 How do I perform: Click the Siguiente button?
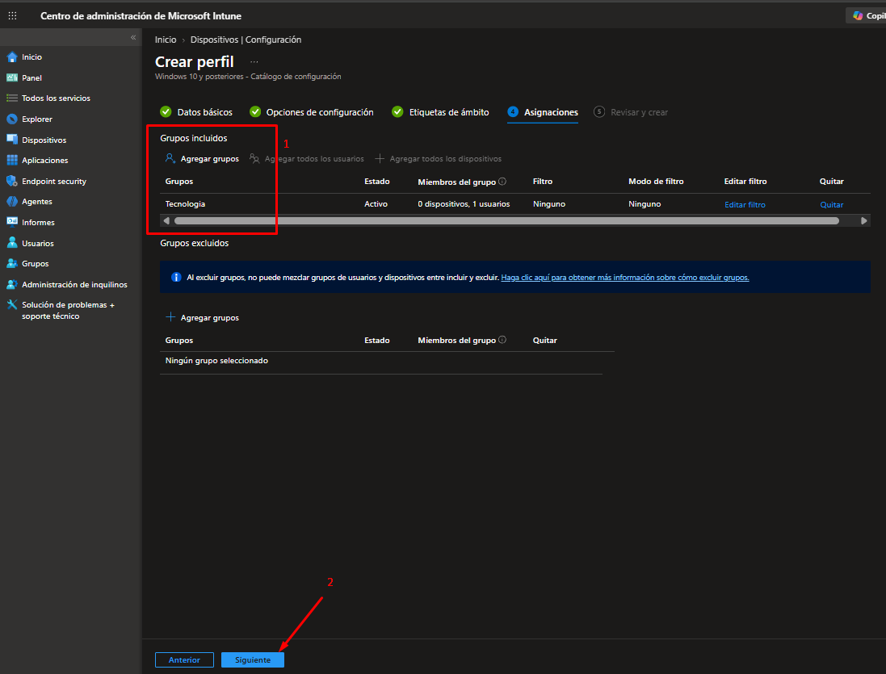click(253, 660)
